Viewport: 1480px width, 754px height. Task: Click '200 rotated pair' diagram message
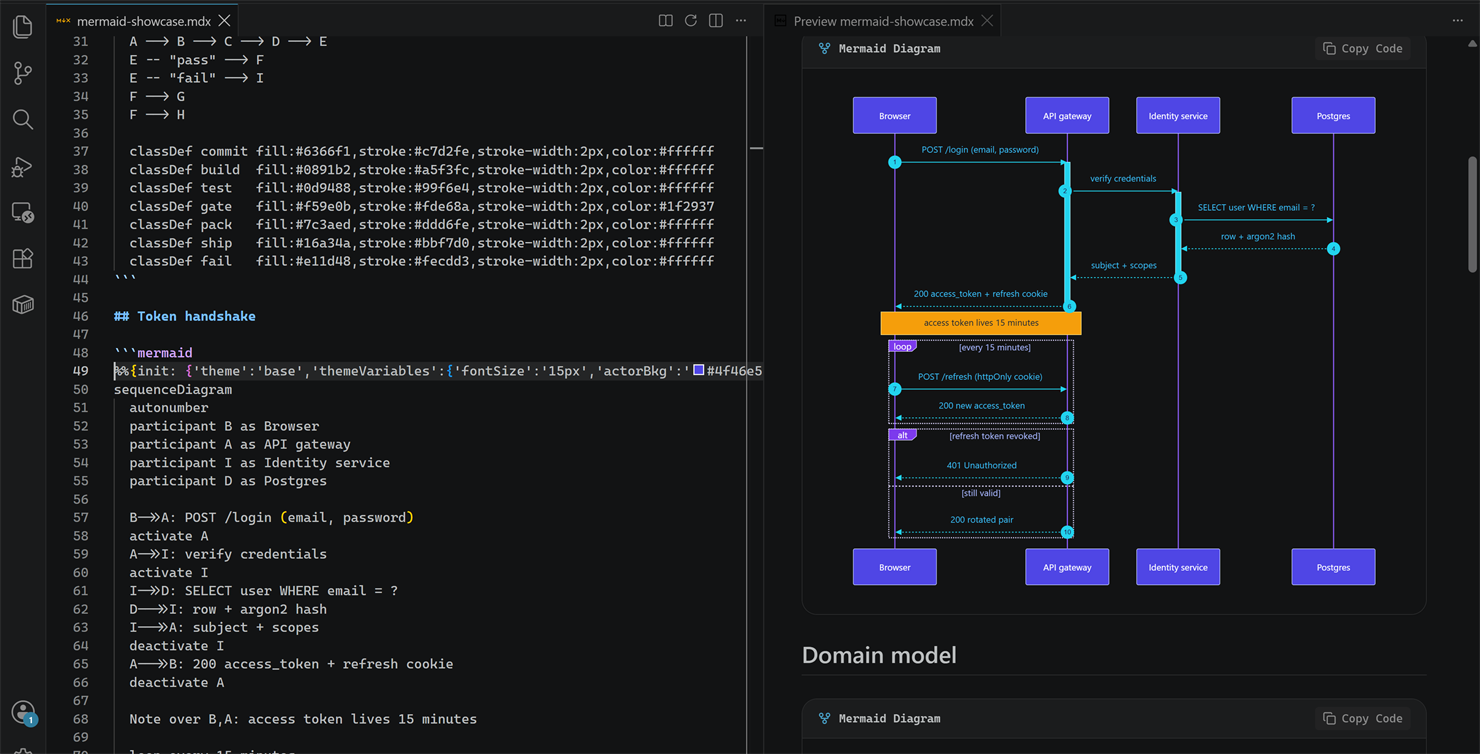(x=981, y=520)
